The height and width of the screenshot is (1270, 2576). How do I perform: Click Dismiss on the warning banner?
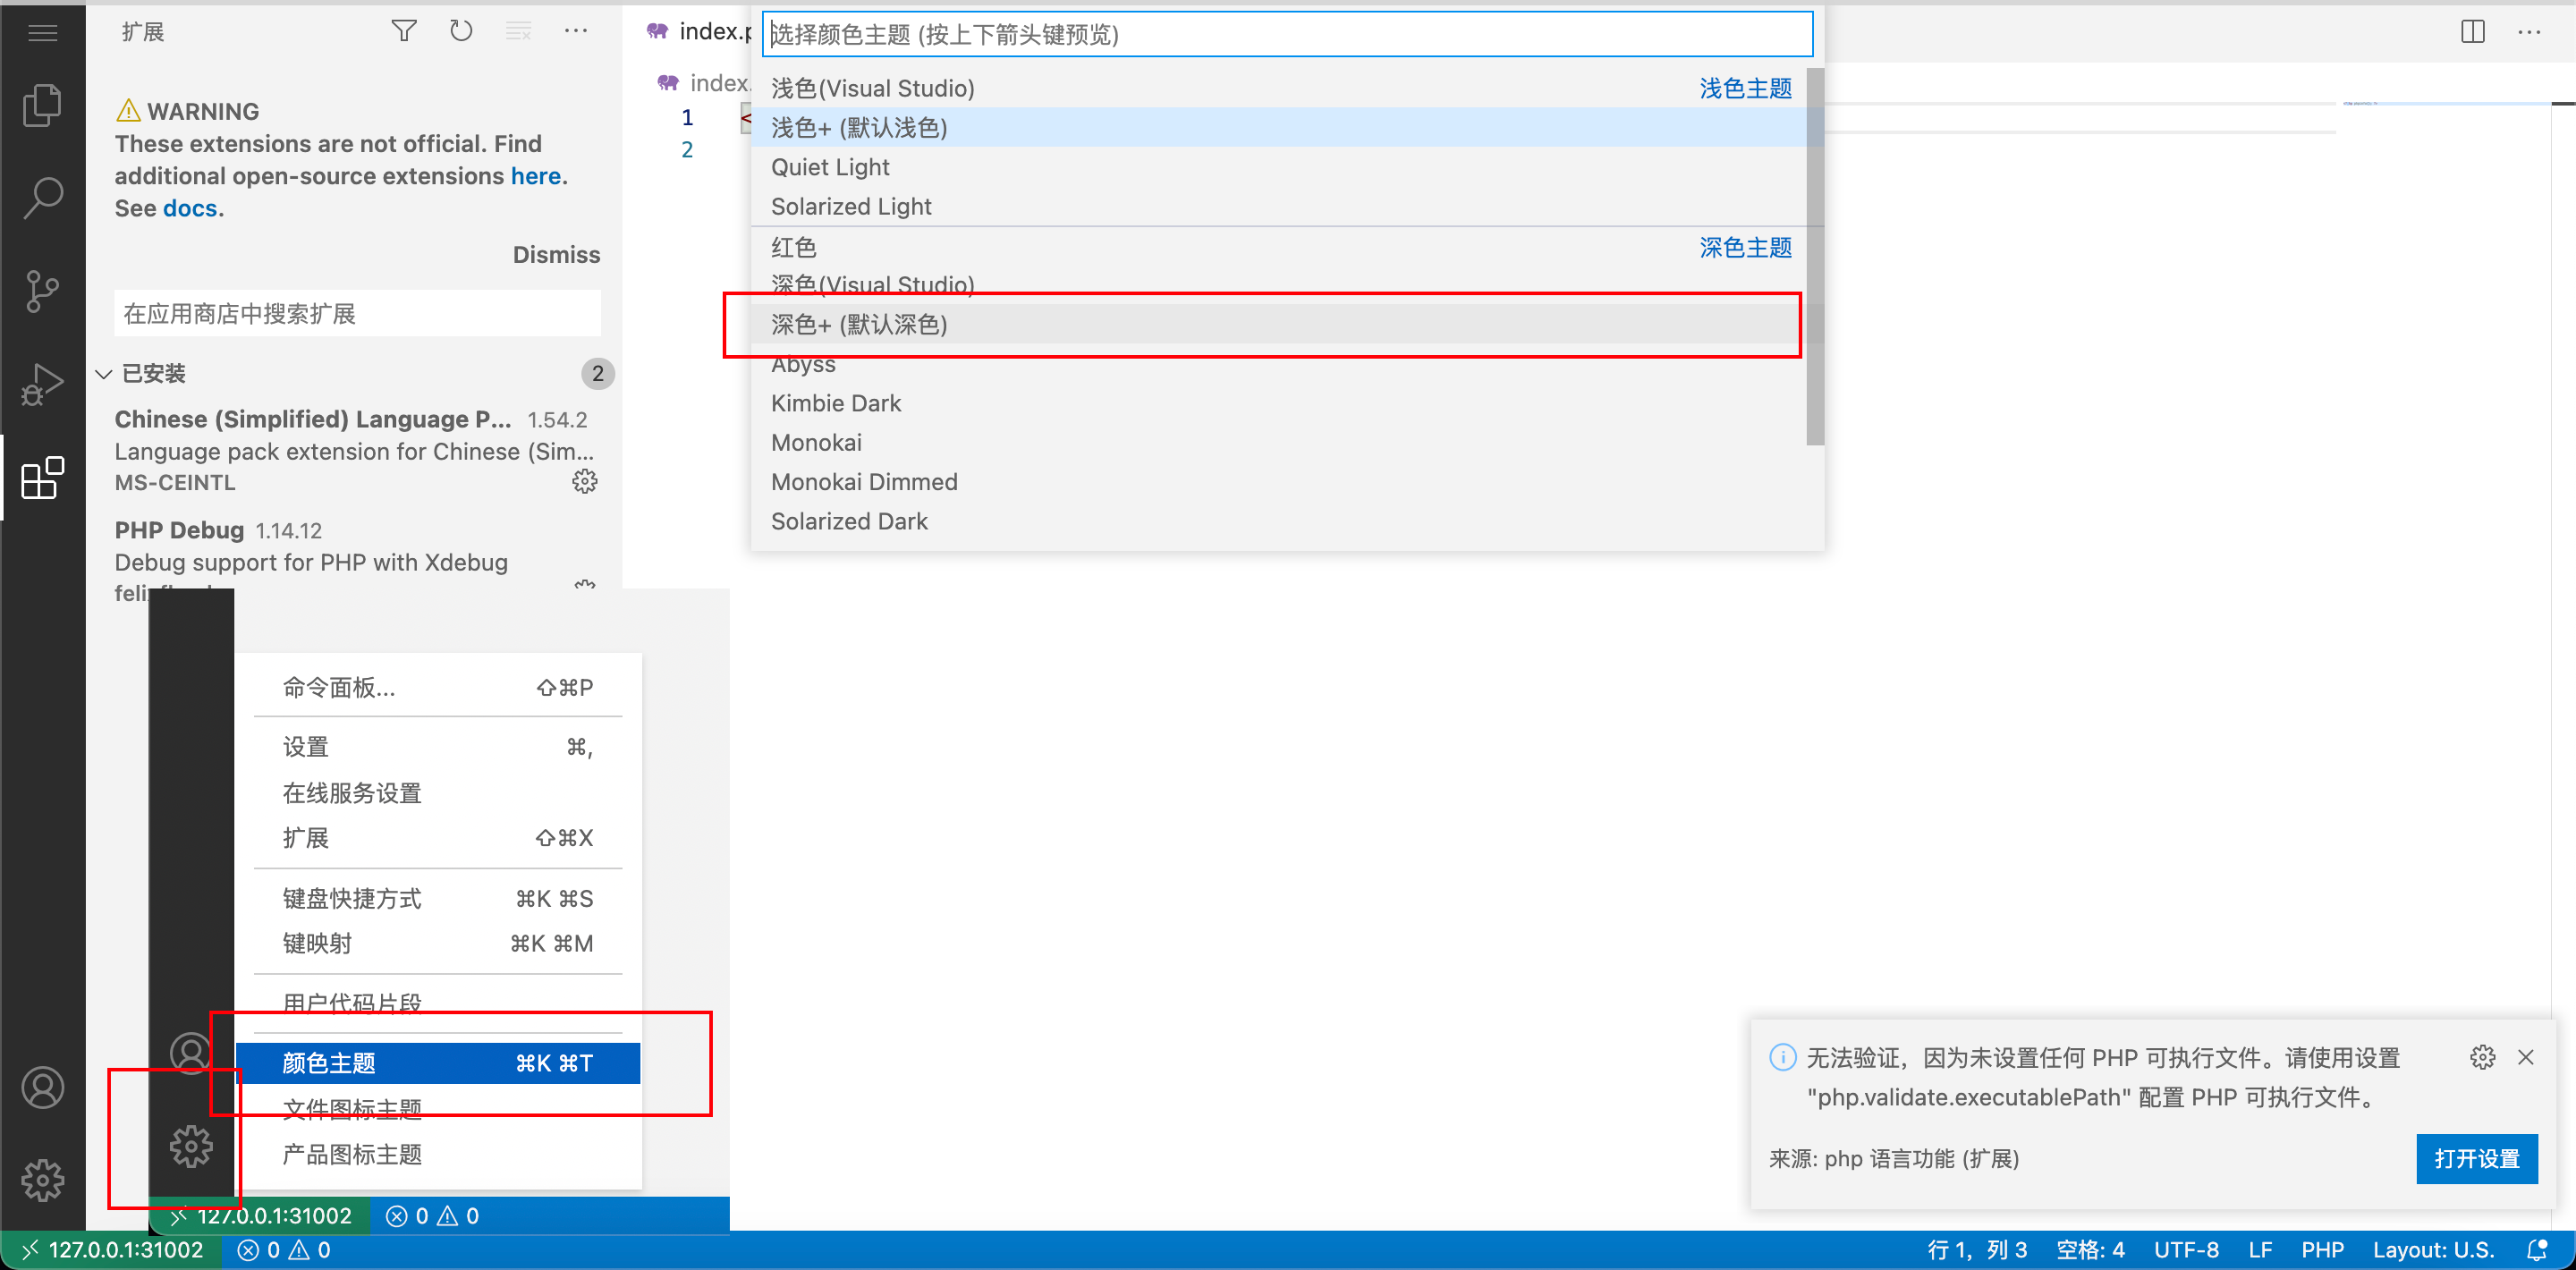556,254
